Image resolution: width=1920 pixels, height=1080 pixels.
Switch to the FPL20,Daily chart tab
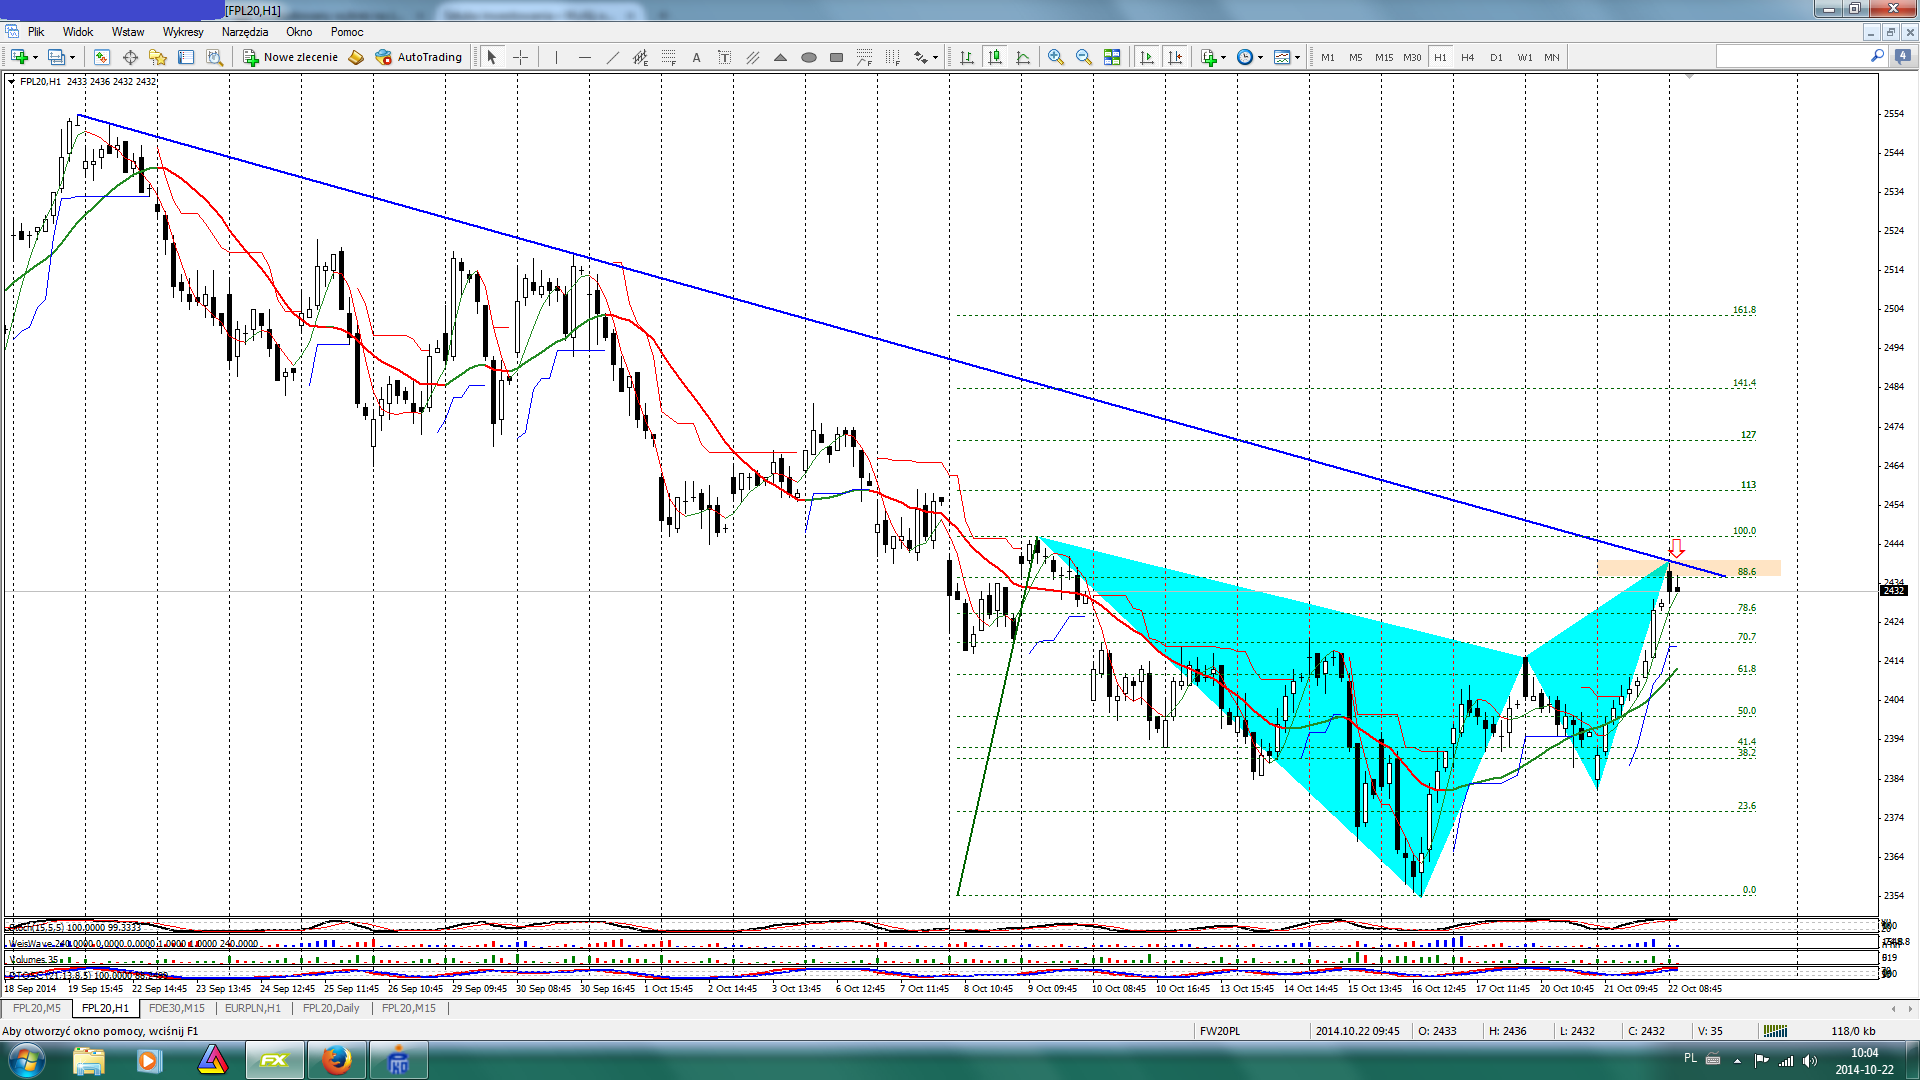330,1008
